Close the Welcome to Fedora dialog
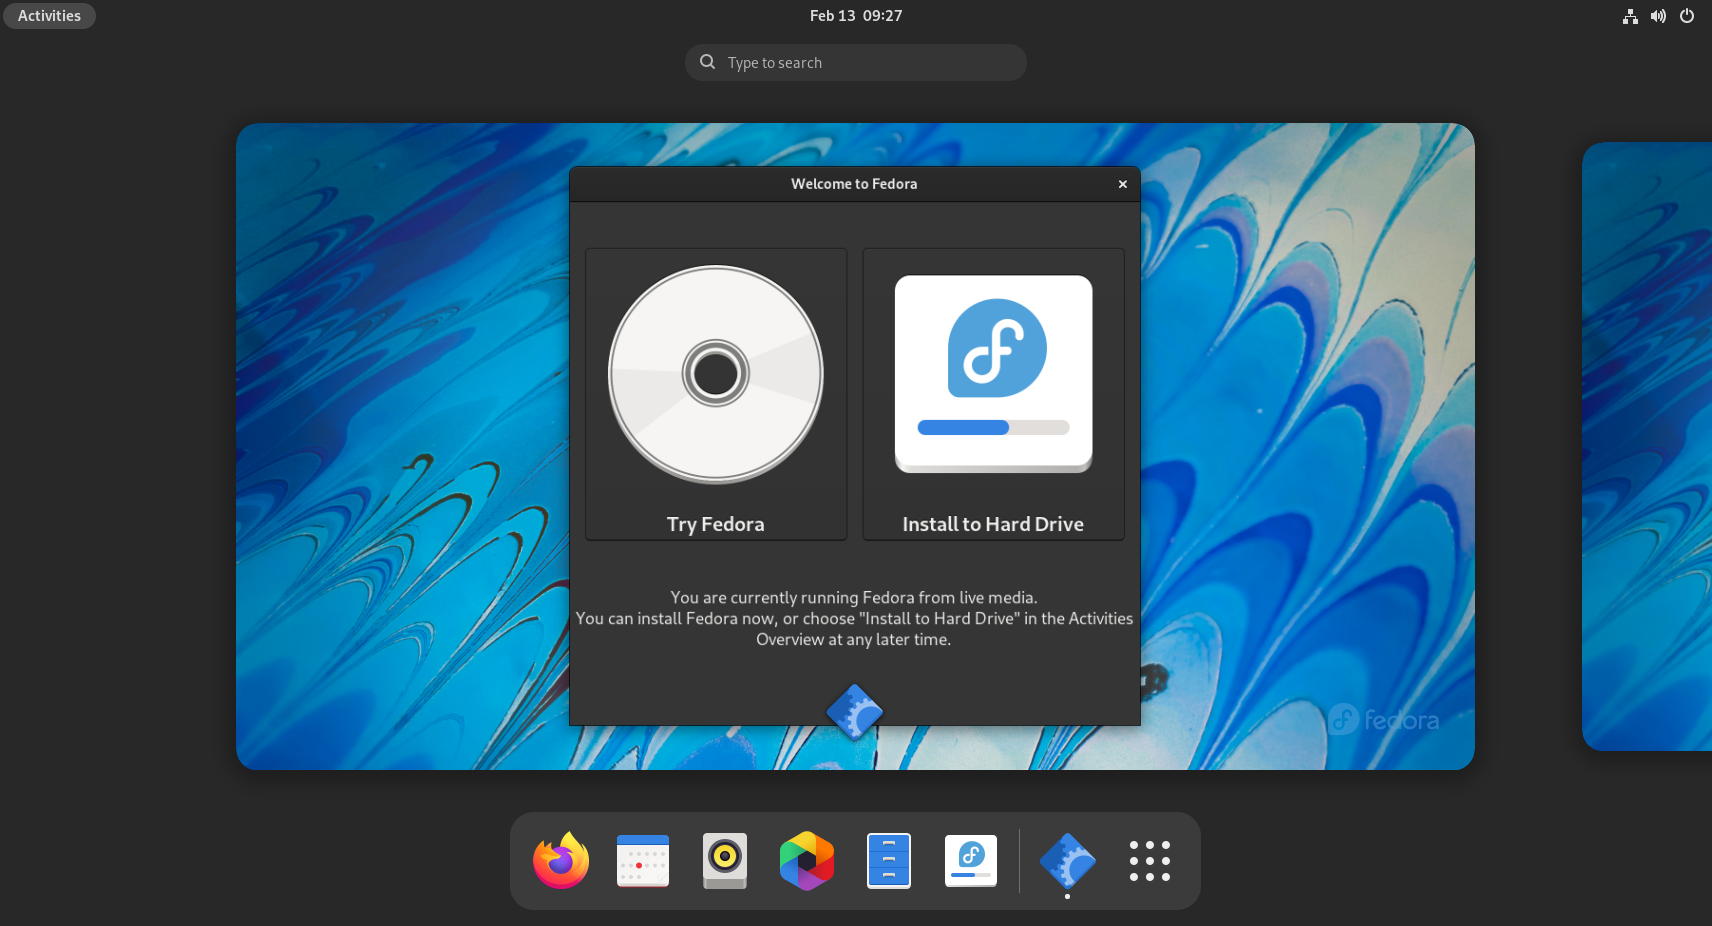 click(x=1122, y=184)
